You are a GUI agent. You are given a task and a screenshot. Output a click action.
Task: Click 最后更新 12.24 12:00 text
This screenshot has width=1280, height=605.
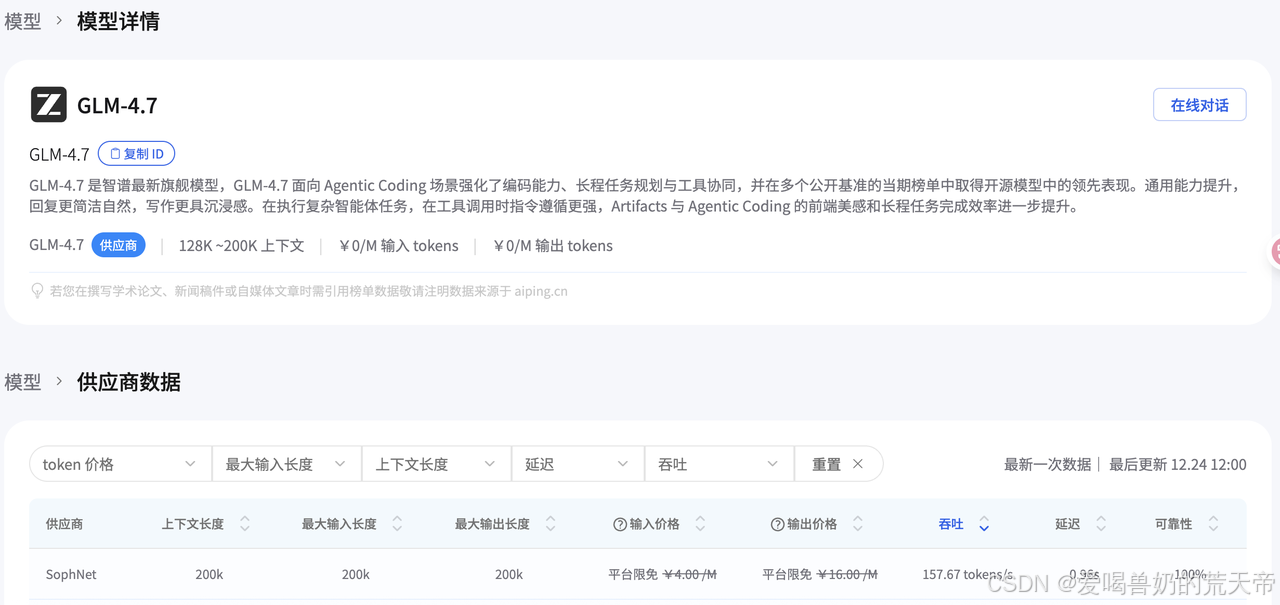pyautogui.click(x=1178, y=464)
